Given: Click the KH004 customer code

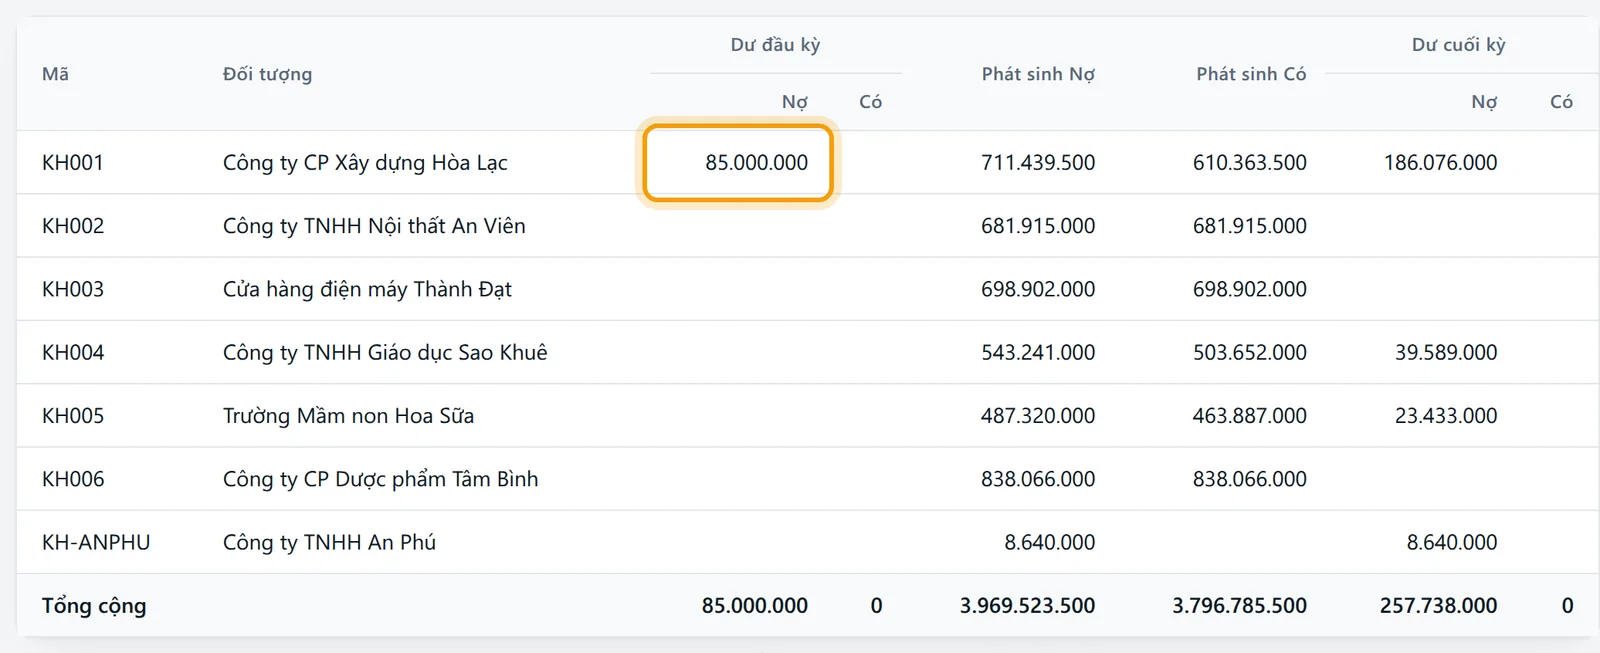Looking at the screenshot, I should pyautogui.click(x=73, y=352).
